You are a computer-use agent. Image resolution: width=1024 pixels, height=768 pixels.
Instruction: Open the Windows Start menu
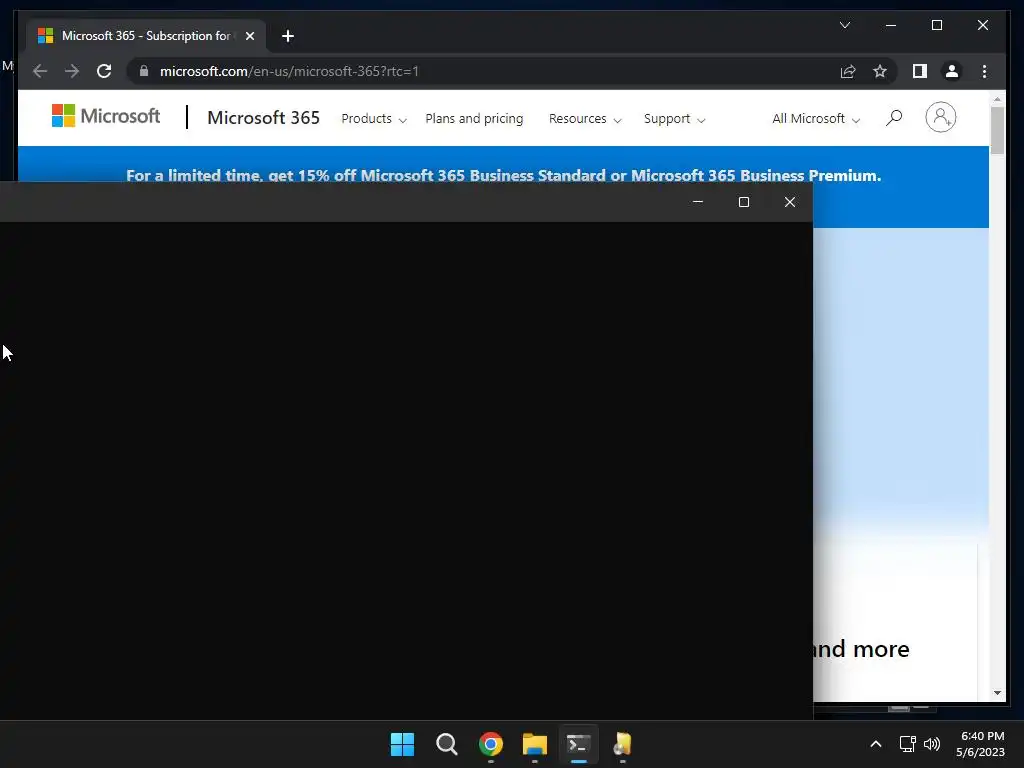[402, 744]
